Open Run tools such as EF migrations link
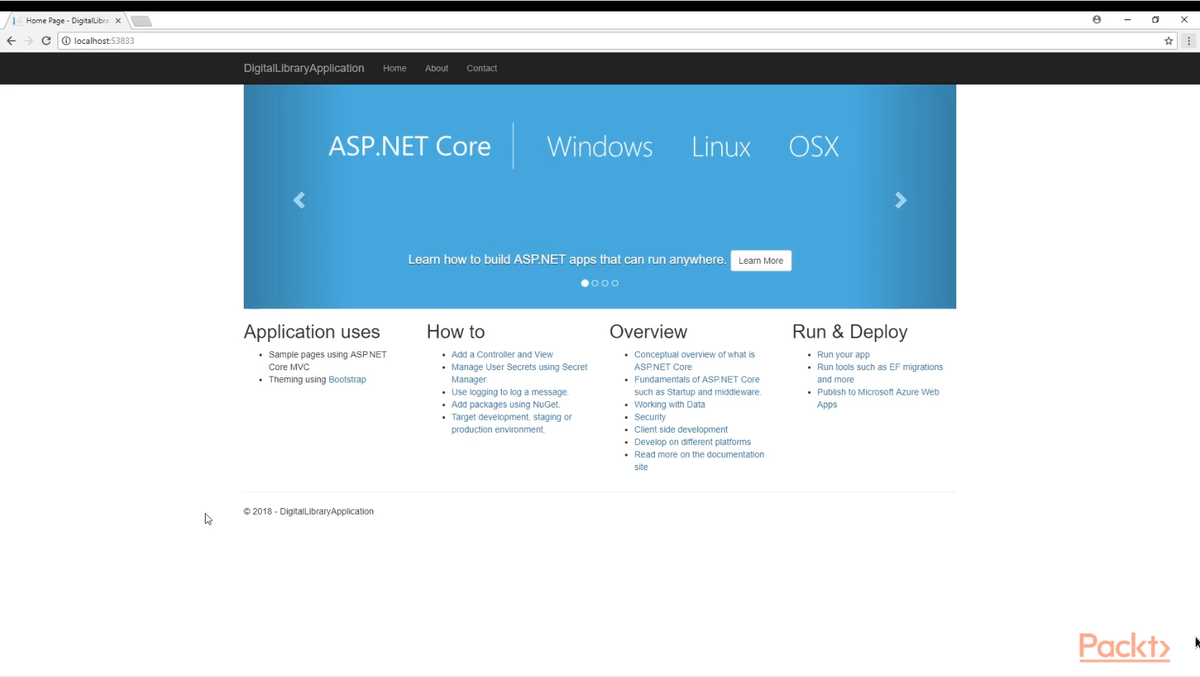 [880, 373]
